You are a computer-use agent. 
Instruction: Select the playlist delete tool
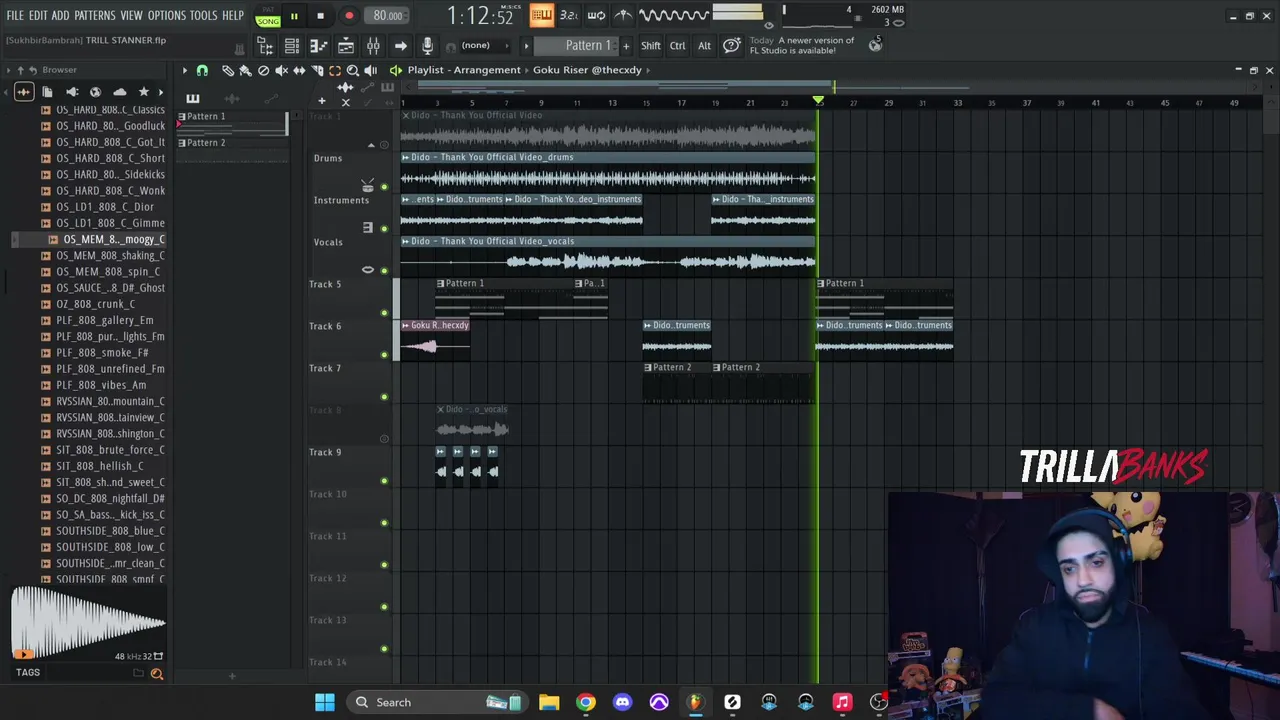coord(263,70)
